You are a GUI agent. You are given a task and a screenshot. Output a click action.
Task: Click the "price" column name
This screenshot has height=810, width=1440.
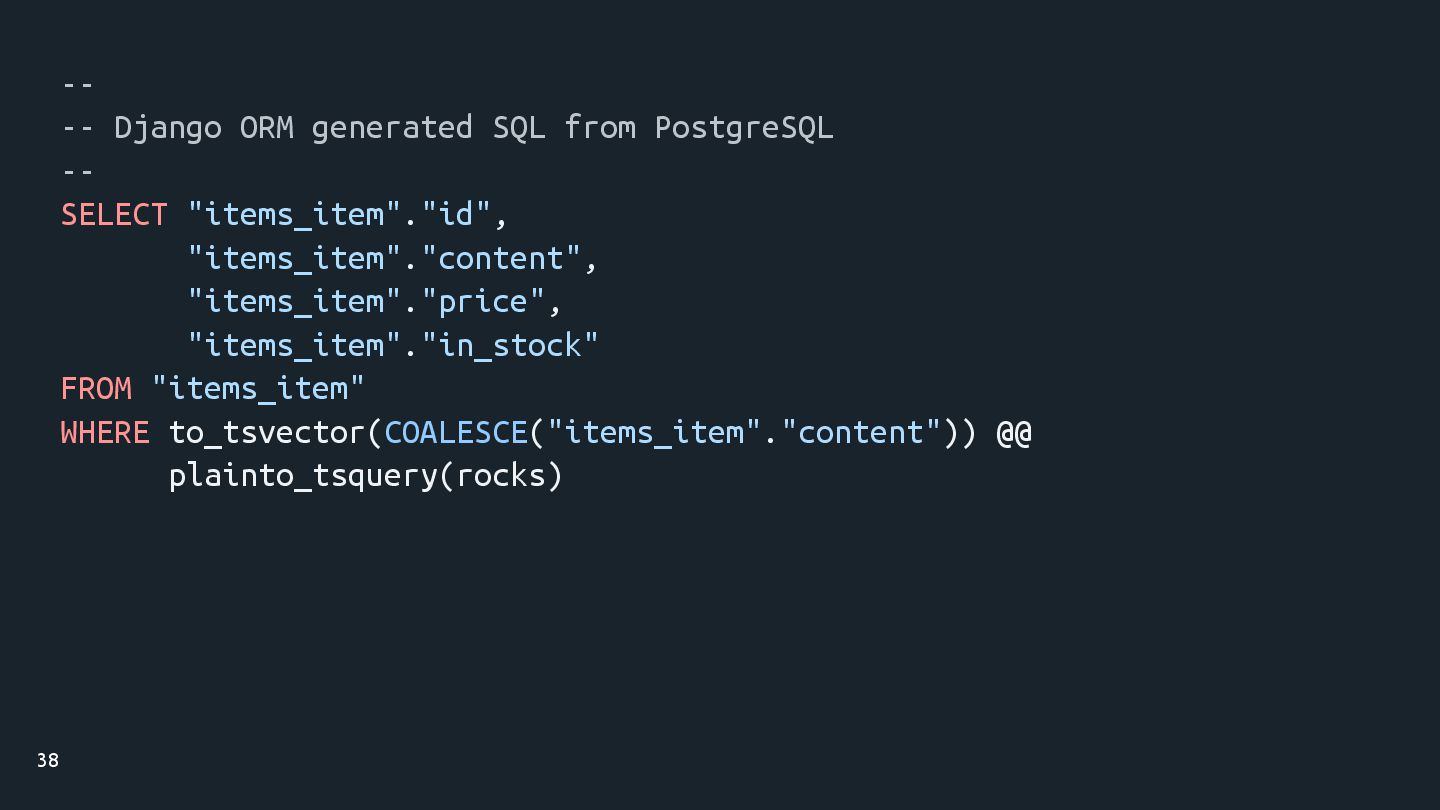tap(483, 301)
